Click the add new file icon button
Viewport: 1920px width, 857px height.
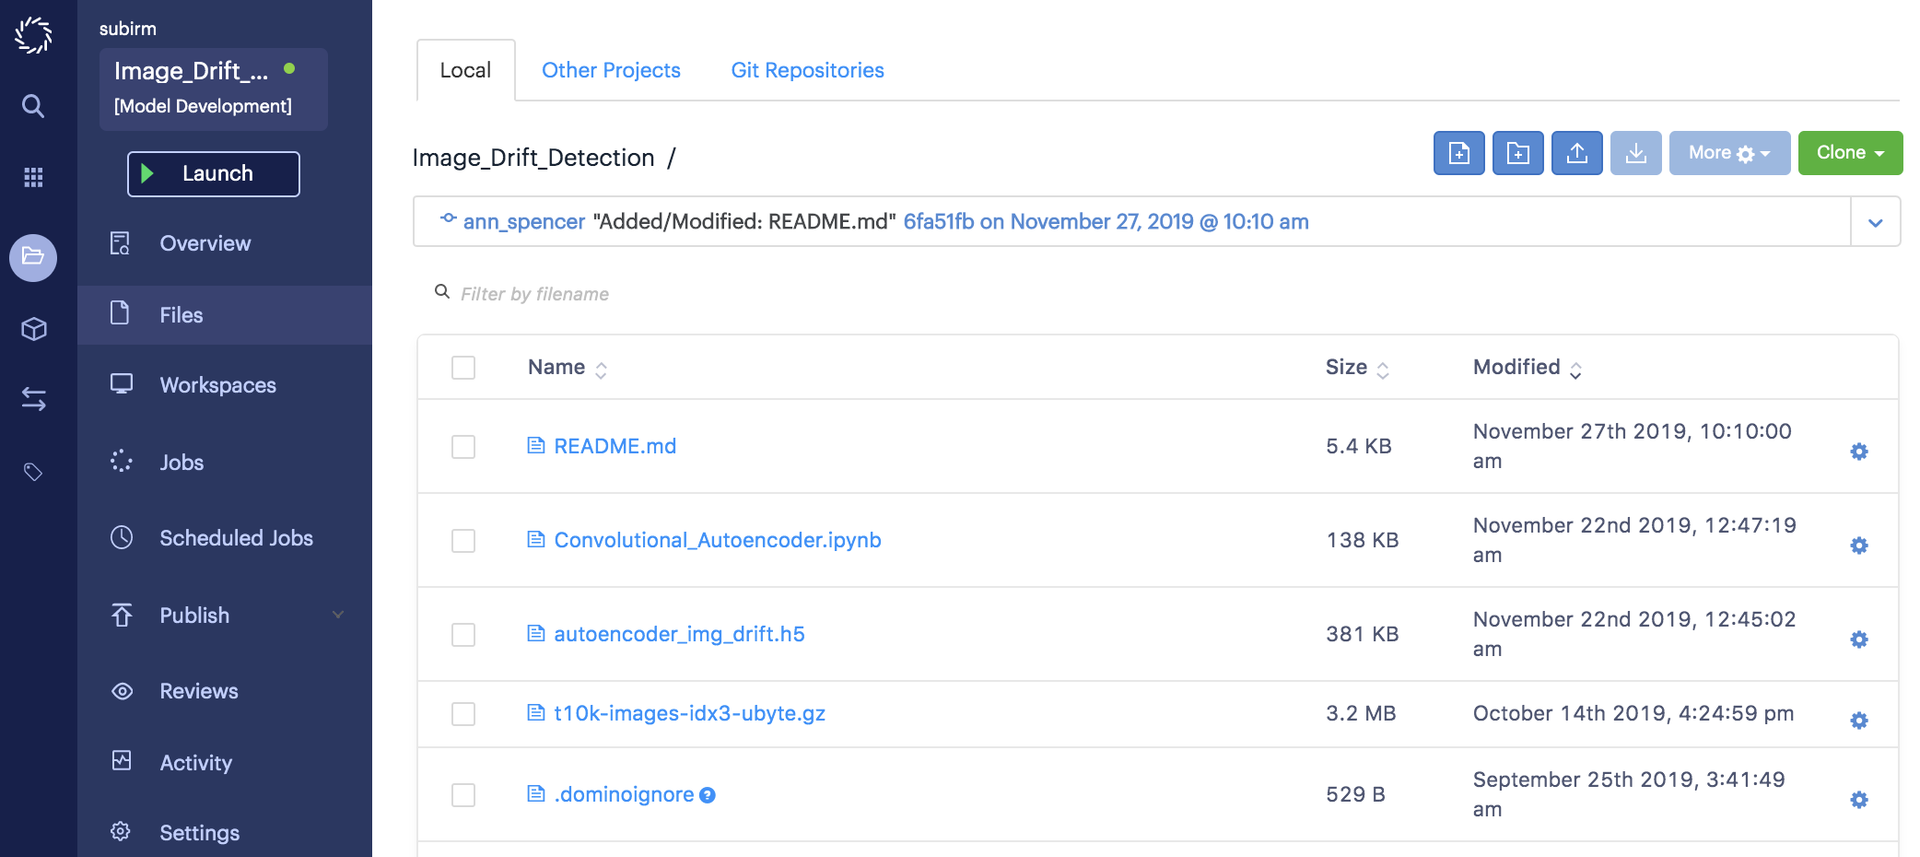(1458, 153)
